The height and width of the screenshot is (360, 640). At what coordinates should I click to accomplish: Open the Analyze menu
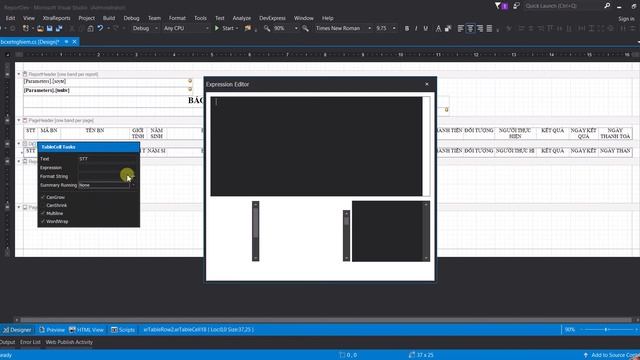click(x=242, y=18)
